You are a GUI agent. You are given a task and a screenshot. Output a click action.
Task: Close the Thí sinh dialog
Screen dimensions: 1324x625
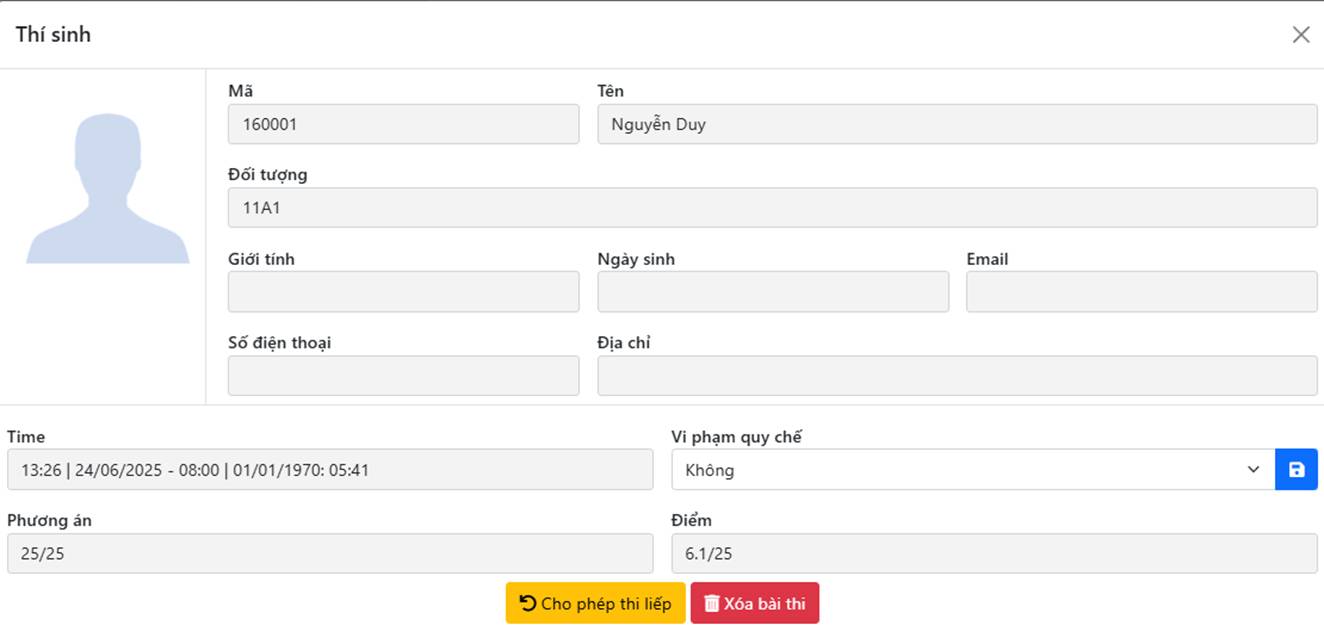[x=1301, y=35]
